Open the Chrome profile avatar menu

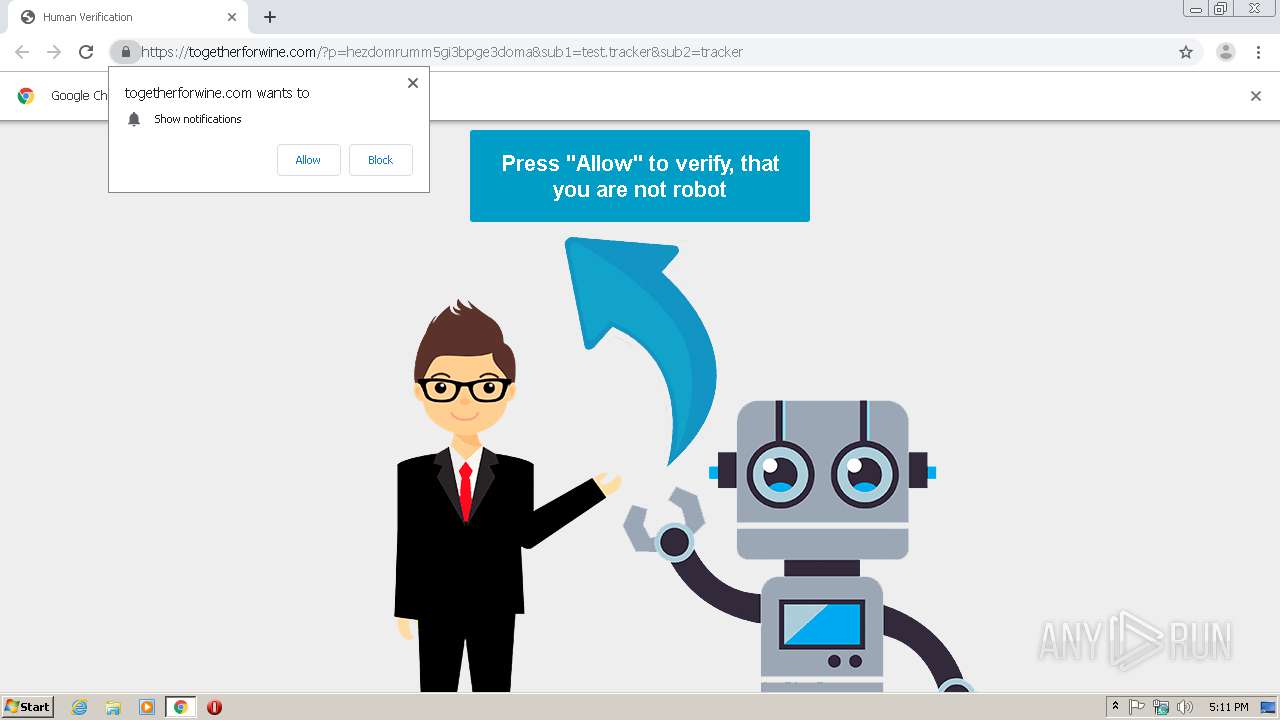tap(1225, 52)
